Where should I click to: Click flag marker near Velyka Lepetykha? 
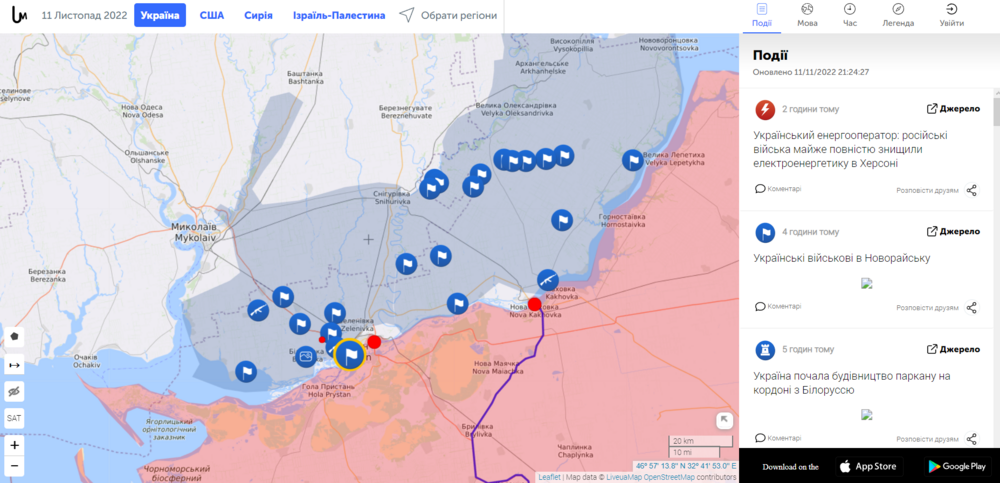pos(633,160)
